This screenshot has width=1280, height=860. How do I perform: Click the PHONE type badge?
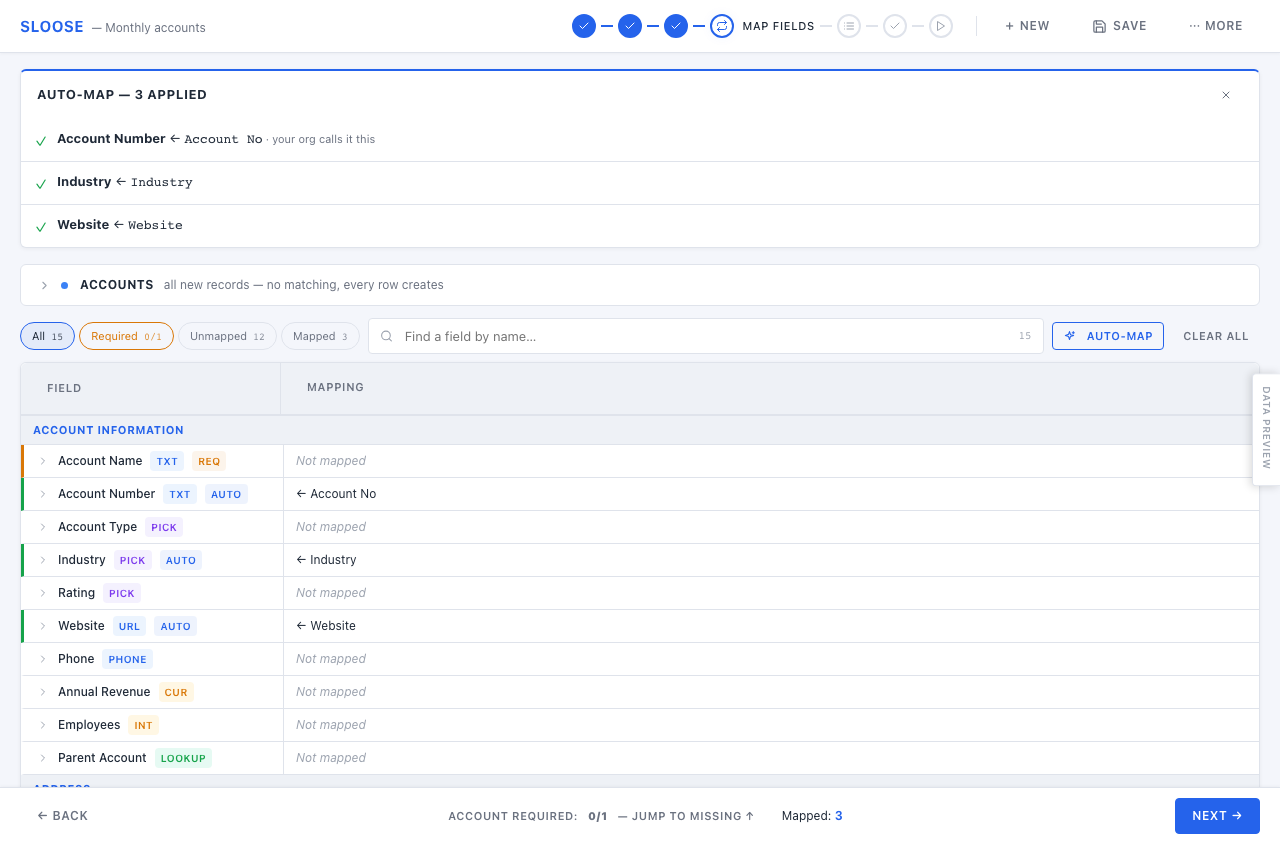[x=128, y=659]
